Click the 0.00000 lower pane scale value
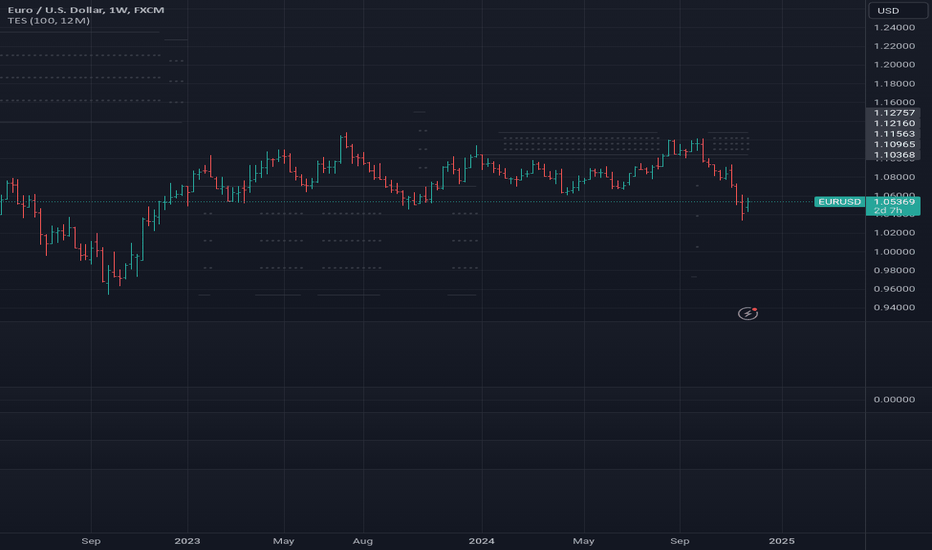Screen dimensions: 932x550 [894, 399]
